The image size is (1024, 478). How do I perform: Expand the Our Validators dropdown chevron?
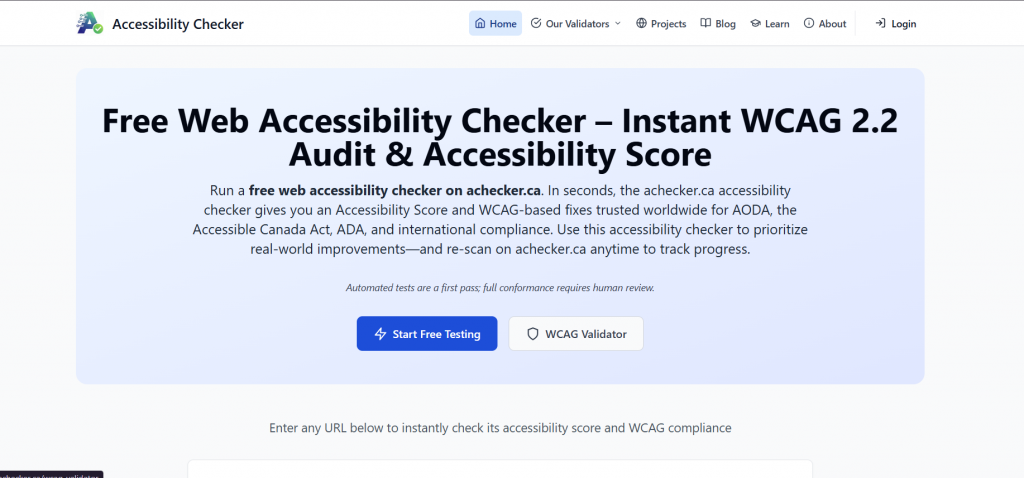point(618,23)
